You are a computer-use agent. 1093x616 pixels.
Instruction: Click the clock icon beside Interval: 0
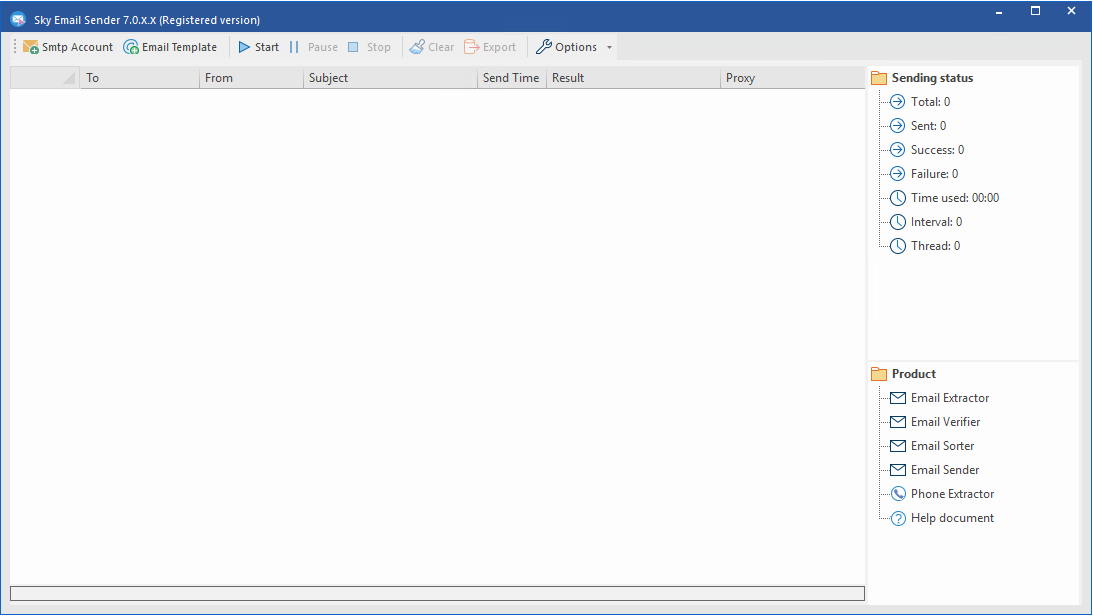898,222
